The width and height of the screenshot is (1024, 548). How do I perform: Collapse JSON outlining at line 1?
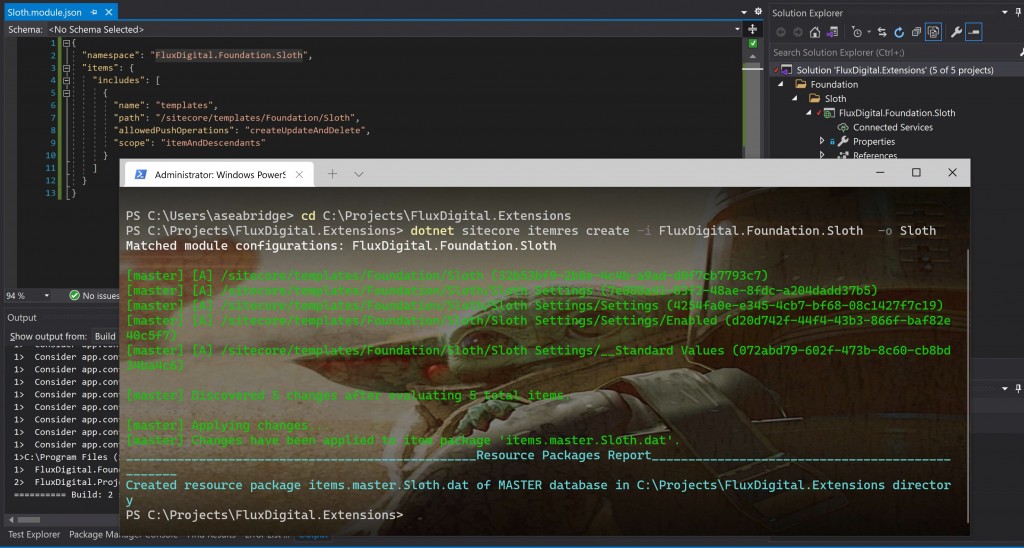click(x=66, y=43)
